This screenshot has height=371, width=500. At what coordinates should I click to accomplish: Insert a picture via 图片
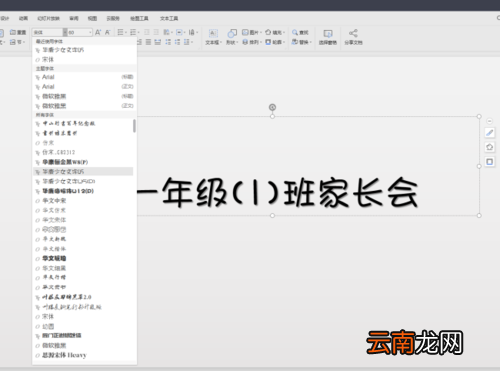(x=252, y=32)
